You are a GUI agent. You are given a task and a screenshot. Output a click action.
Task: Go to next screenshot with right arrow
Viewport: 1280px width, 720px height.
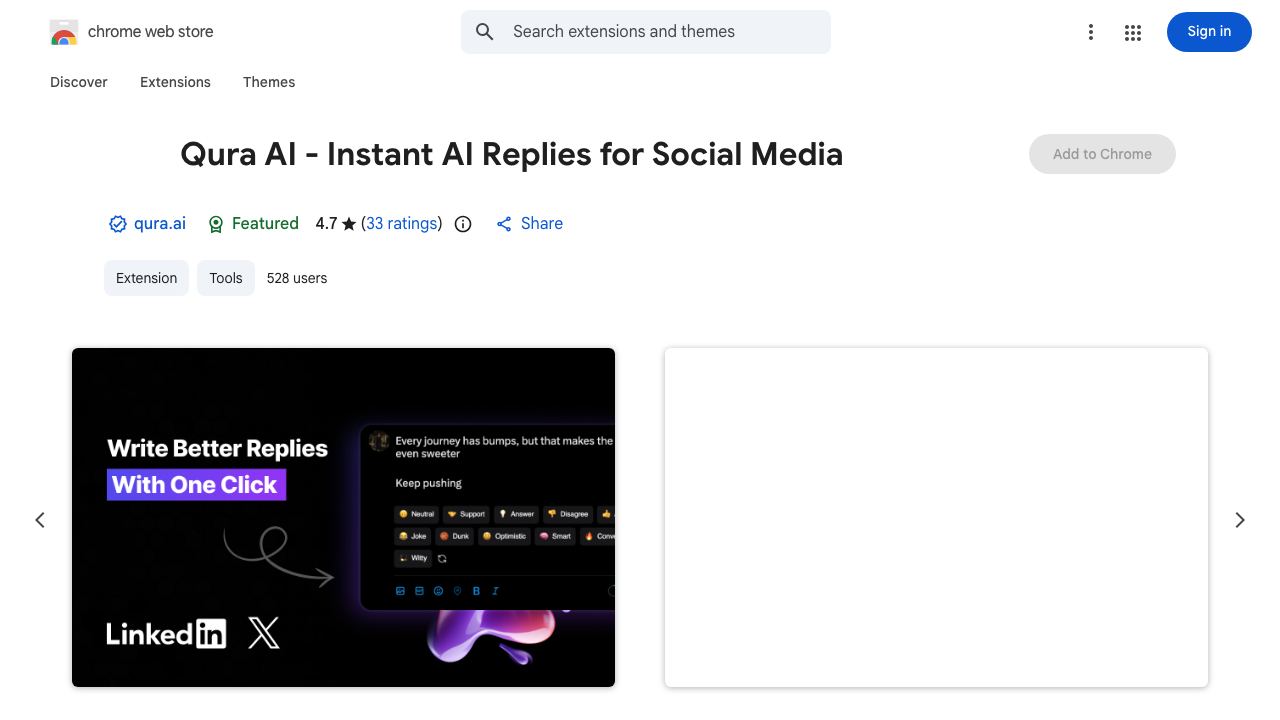(x=1240, y=520)
